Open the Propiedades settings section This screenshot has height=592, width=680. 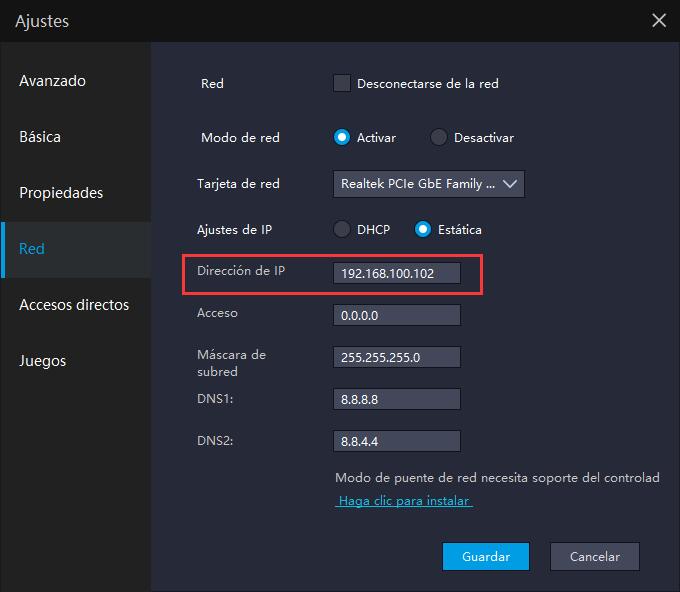(61, 193)
